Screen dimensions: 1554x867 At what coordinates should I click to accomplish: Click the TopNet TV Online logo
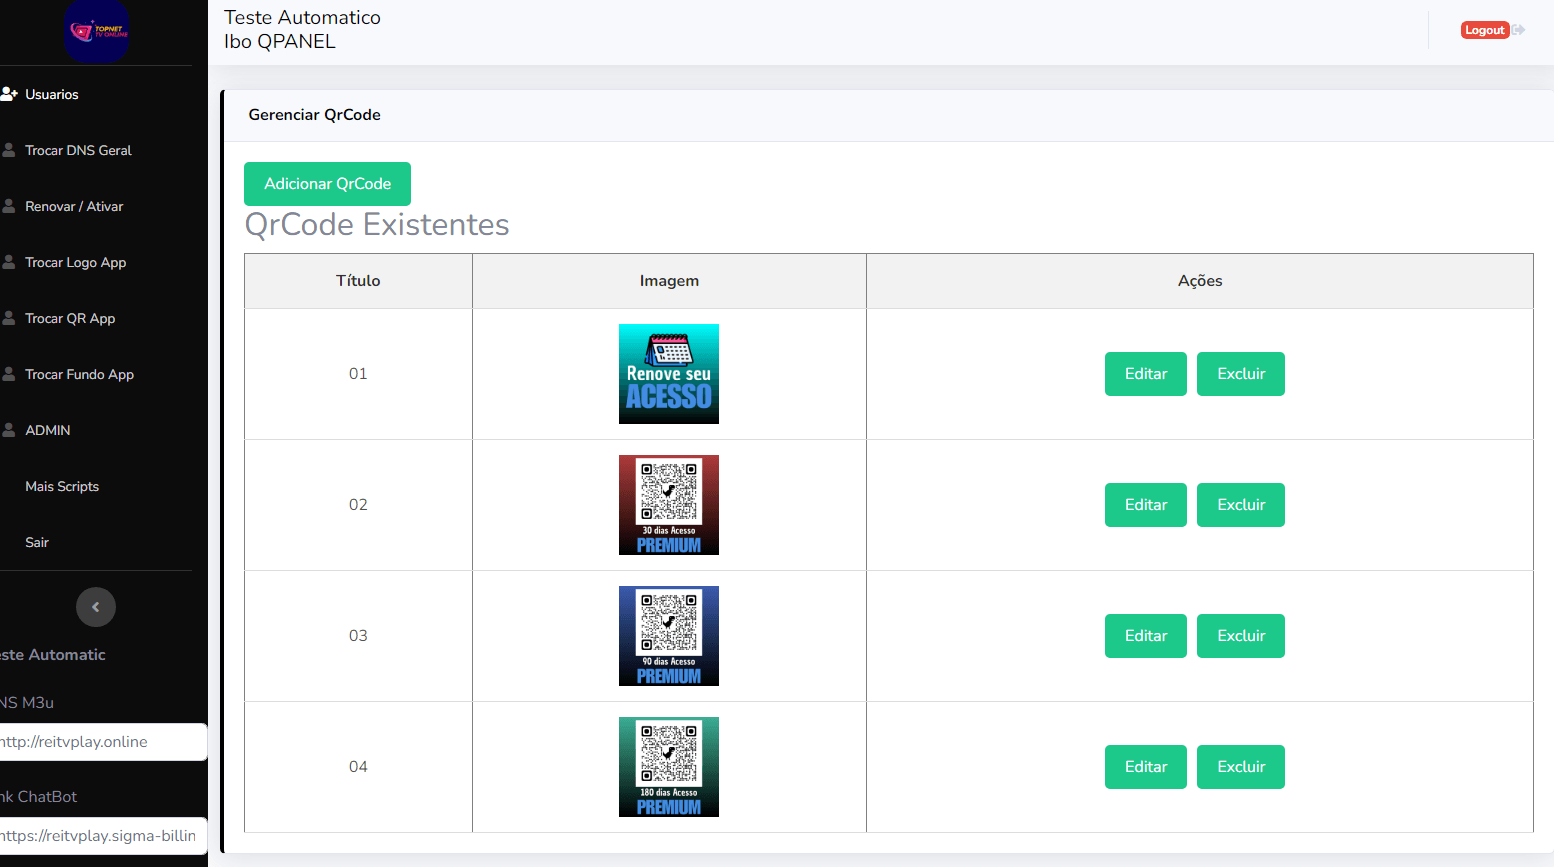(96, 31)
